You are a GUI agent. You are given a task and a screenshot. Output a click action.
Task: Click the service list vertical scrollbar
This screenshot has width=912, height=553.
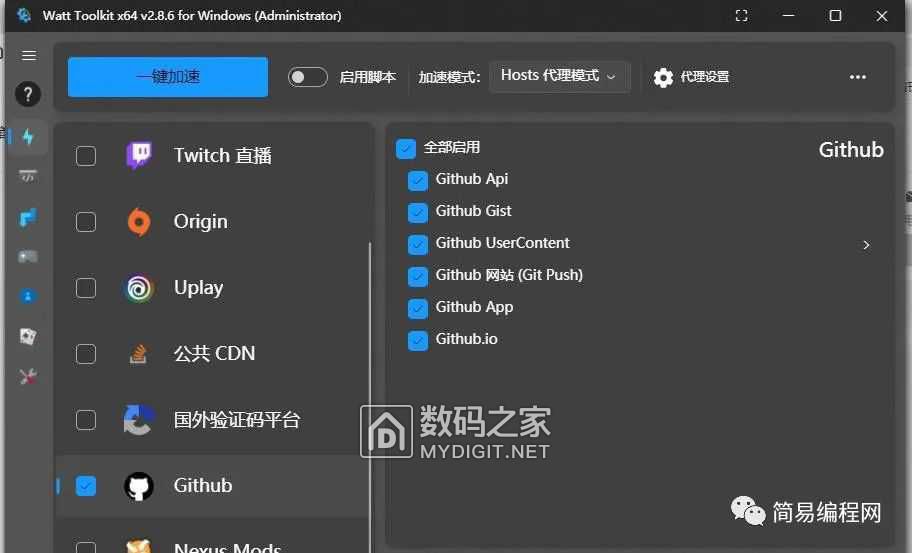pyautogui.click(x=370, y=397)
